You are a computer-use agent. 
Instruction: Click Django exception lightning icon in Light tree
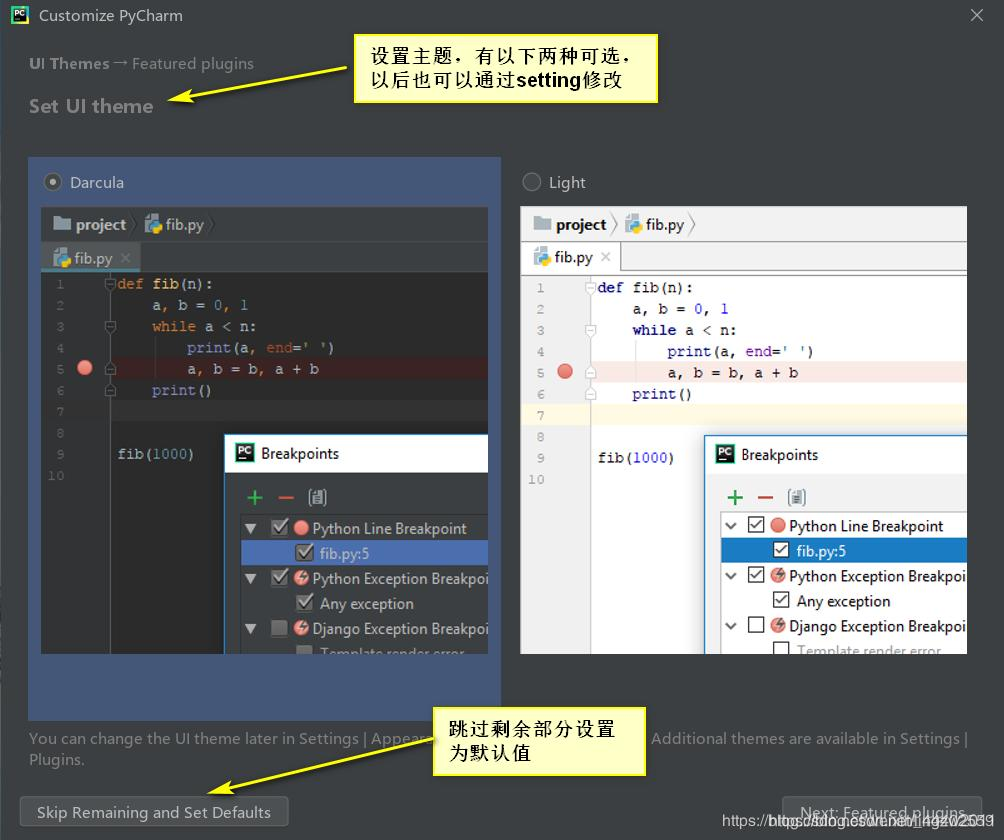click(778, 626)
